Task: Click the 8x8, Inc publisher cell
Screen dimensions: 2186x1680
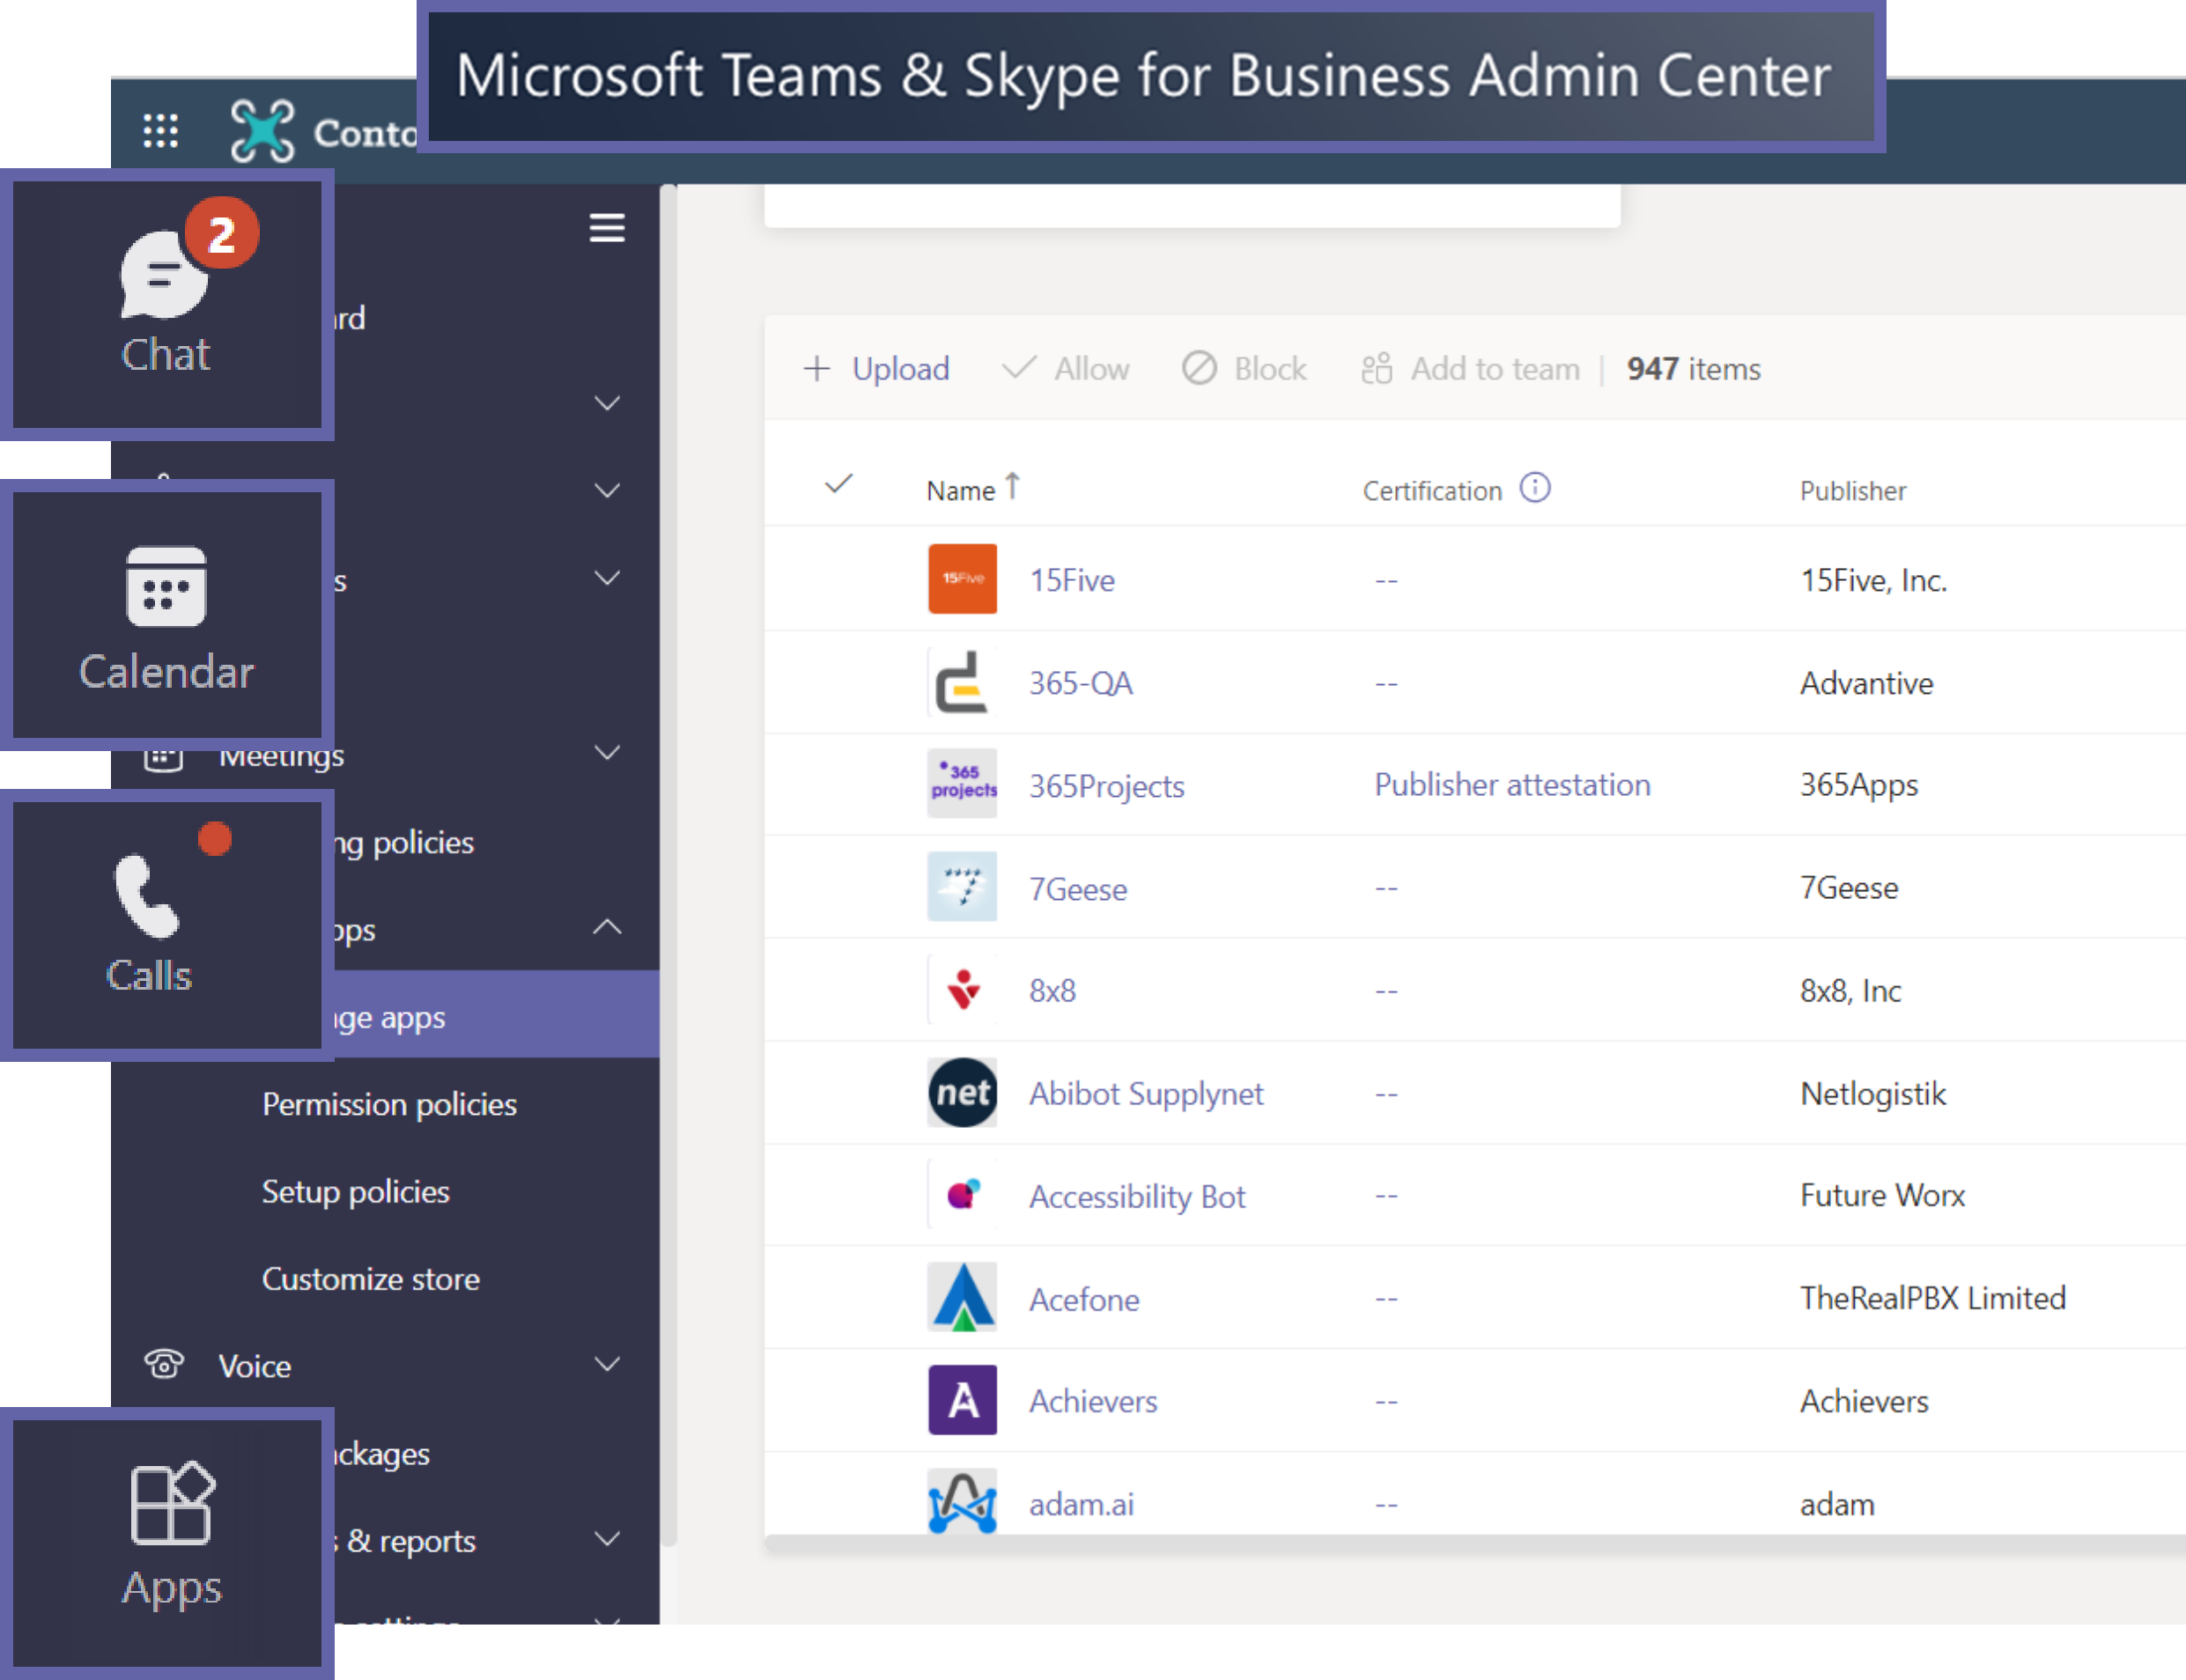Action: (x=1850, y=991)
